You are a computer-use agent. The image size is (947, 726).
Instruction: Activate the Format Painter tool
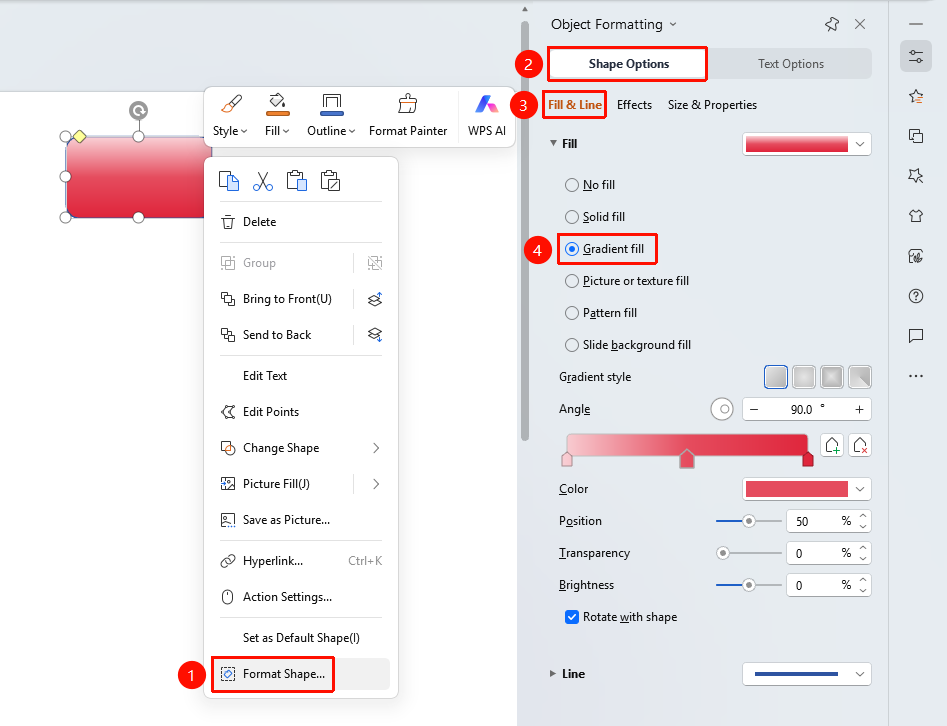408,115
